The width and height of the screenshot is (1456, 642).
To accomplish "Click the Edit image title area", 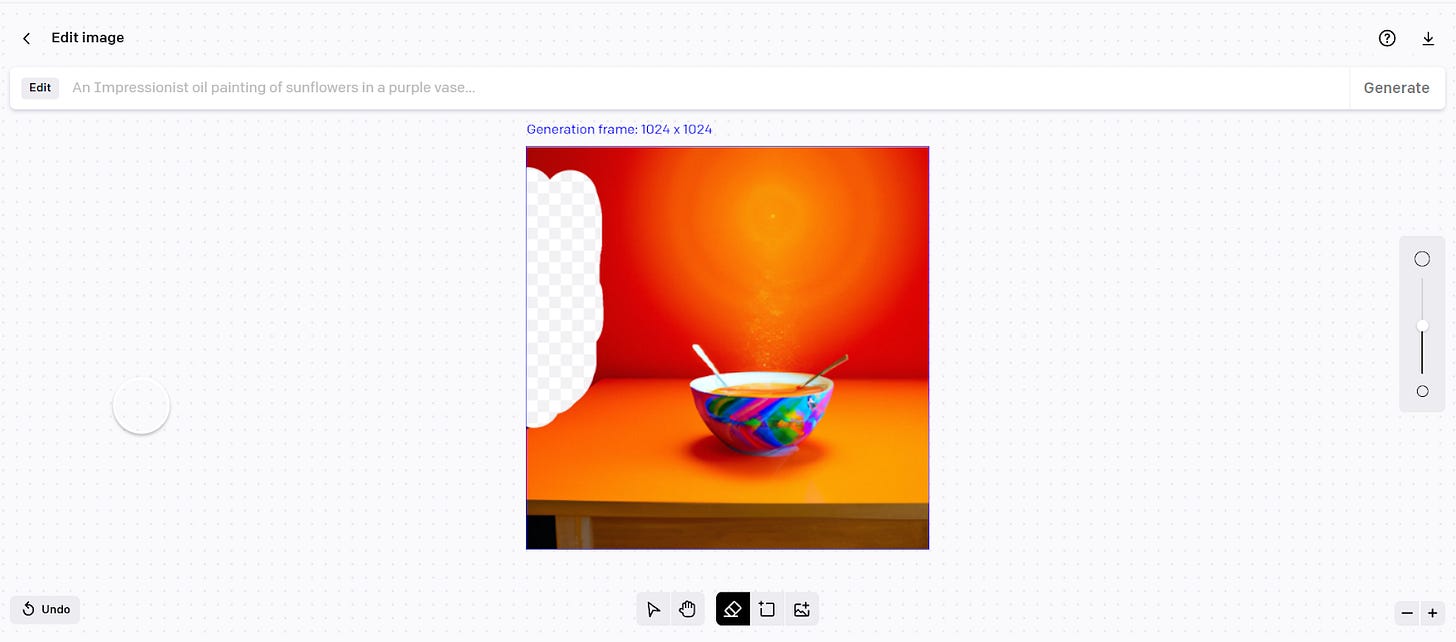I will tap(87, 38).
